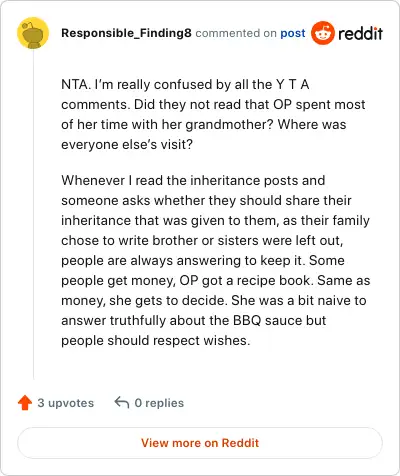Image resolution: width=400 pixels, height=476 pixels.
Task: Click the phrase "BBQ sauce" in comment
Action: tap(267, 320)
